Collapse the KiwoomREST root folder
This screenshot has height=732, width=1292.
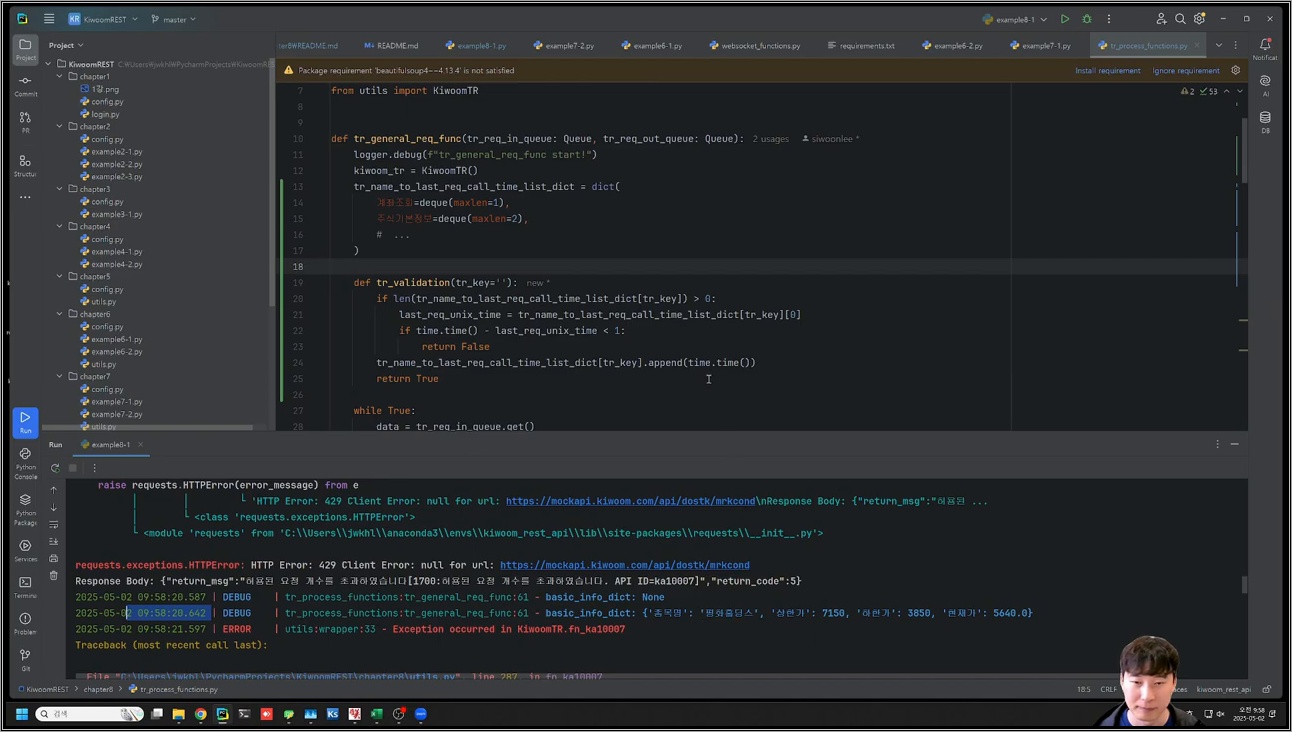pos(48,64)
